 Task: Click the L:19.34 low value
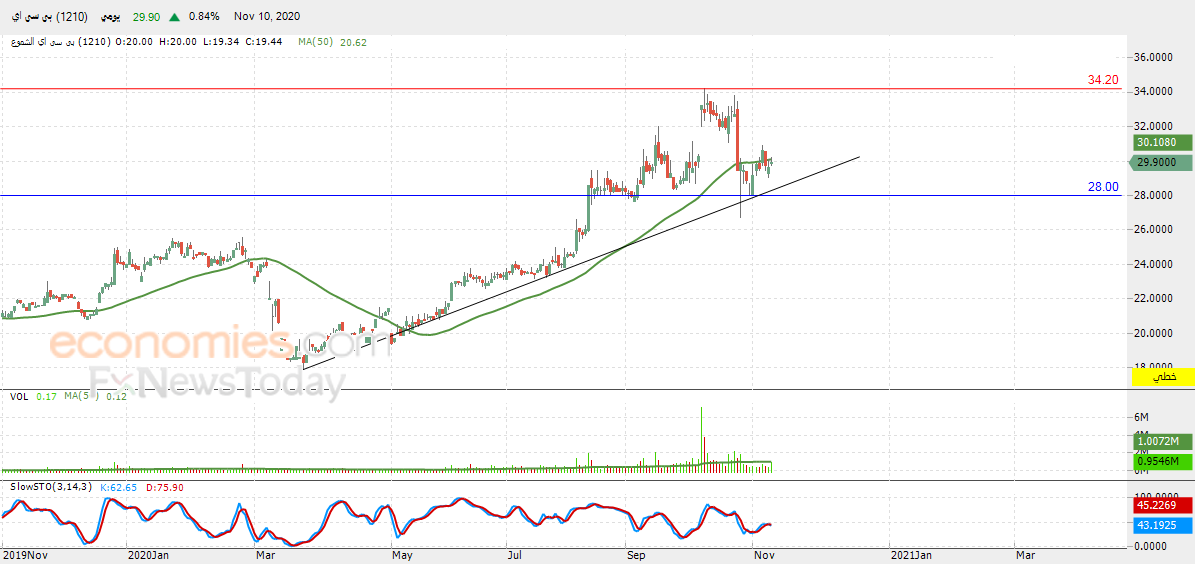[220, 42]
